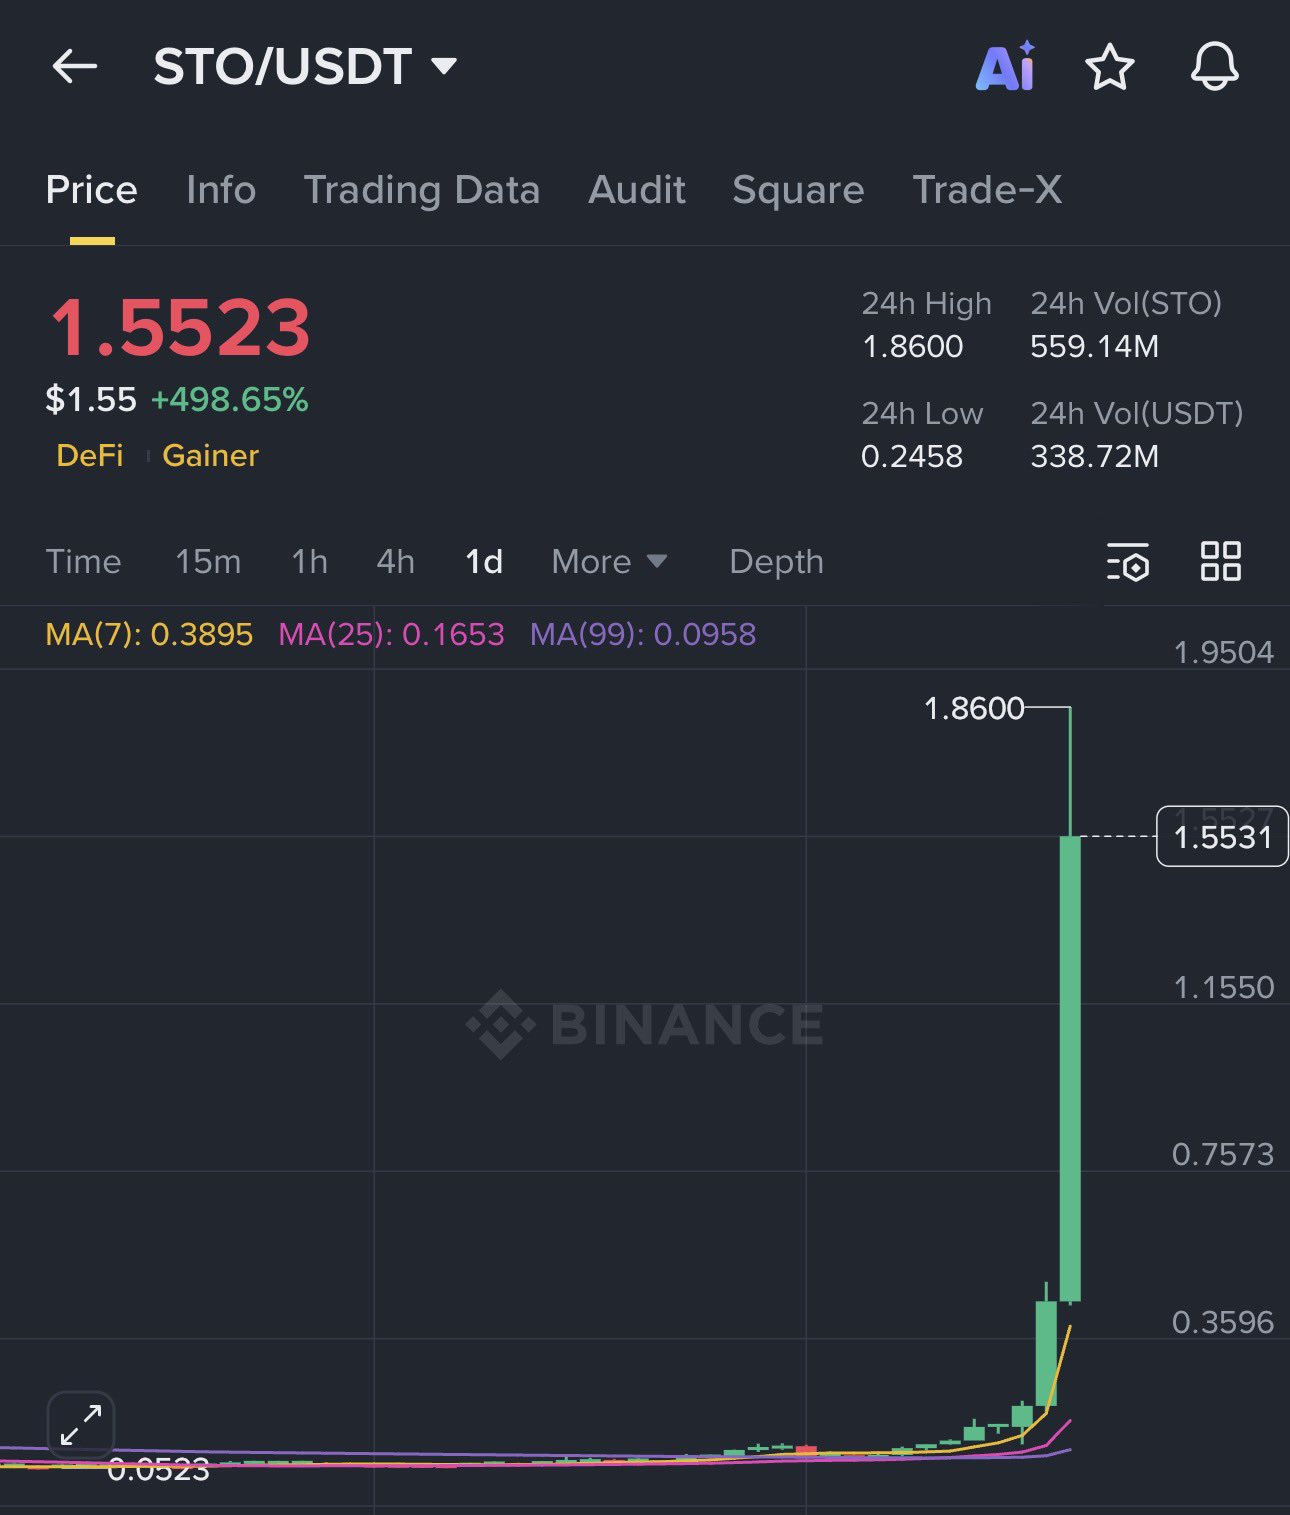Image resolution: width=1290 pixels, height=1515 pixels.
Task: Open price alert bell icon
Action: click(1214, 67)
